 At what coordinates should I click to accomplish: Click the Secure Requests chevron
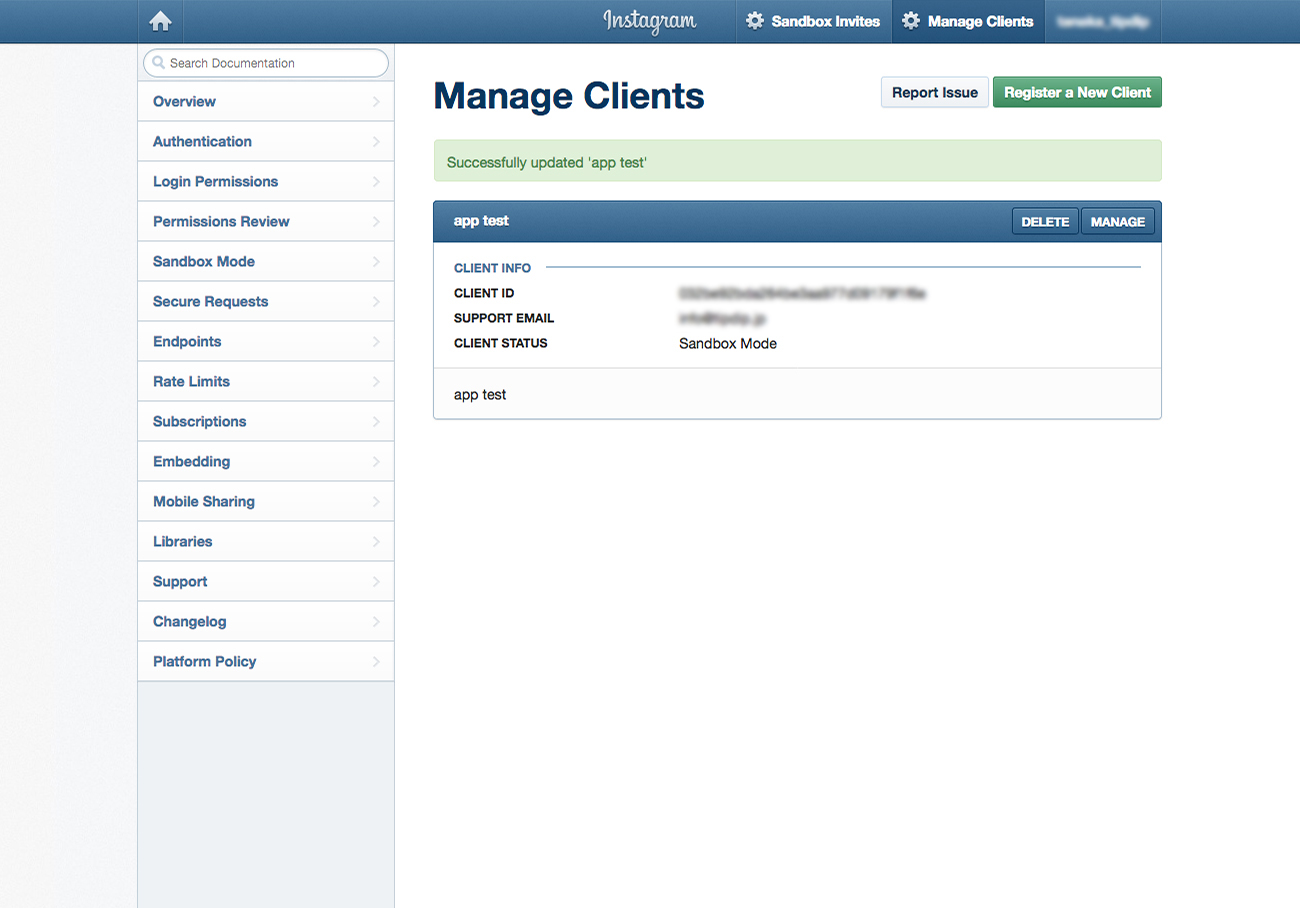(x=376, y=301)
